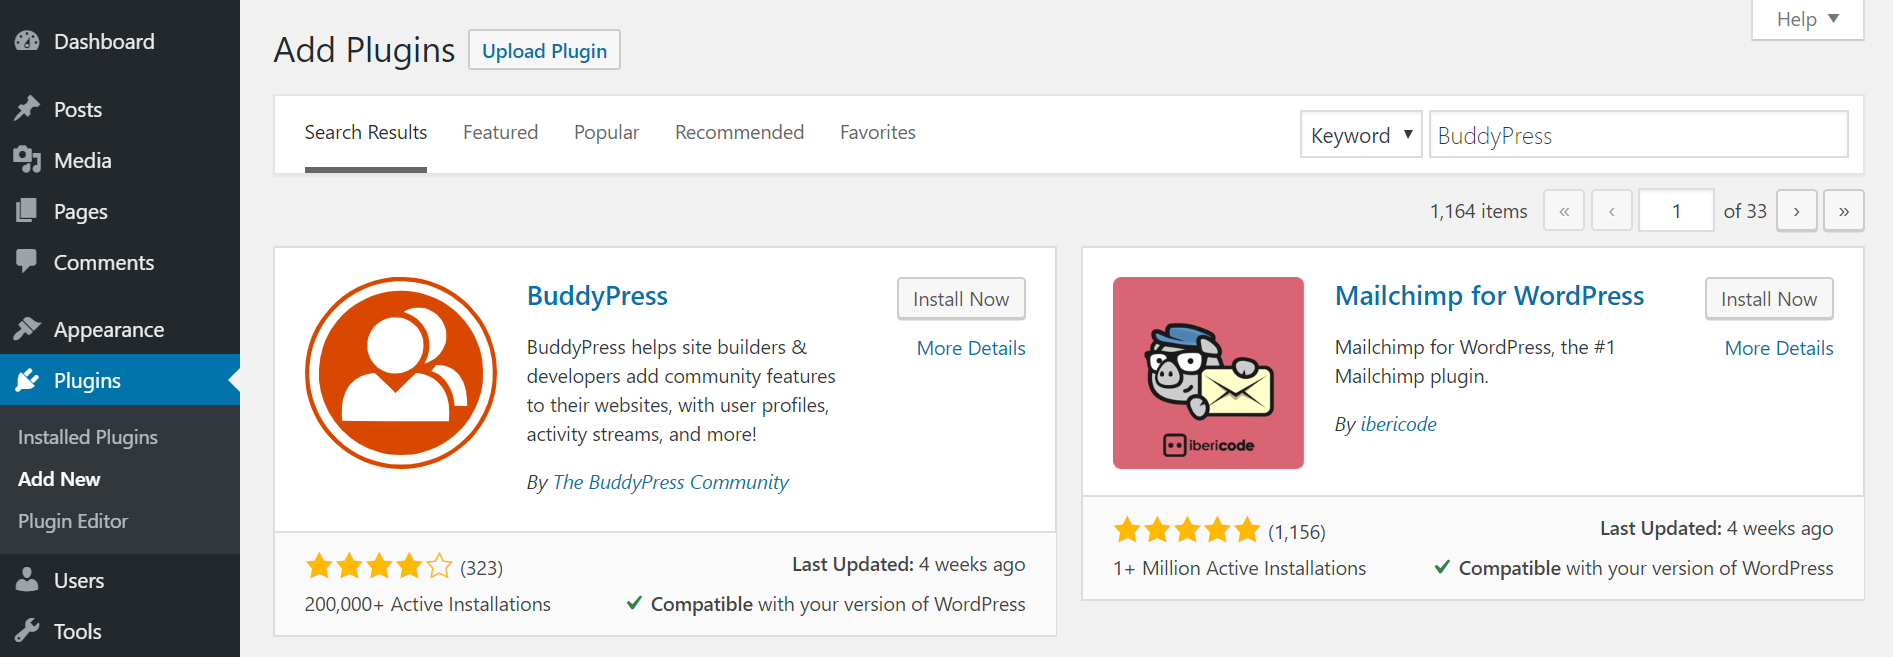Click 1+ Million Active Installations text
1893x657 pixels.
click(1239, 568)
